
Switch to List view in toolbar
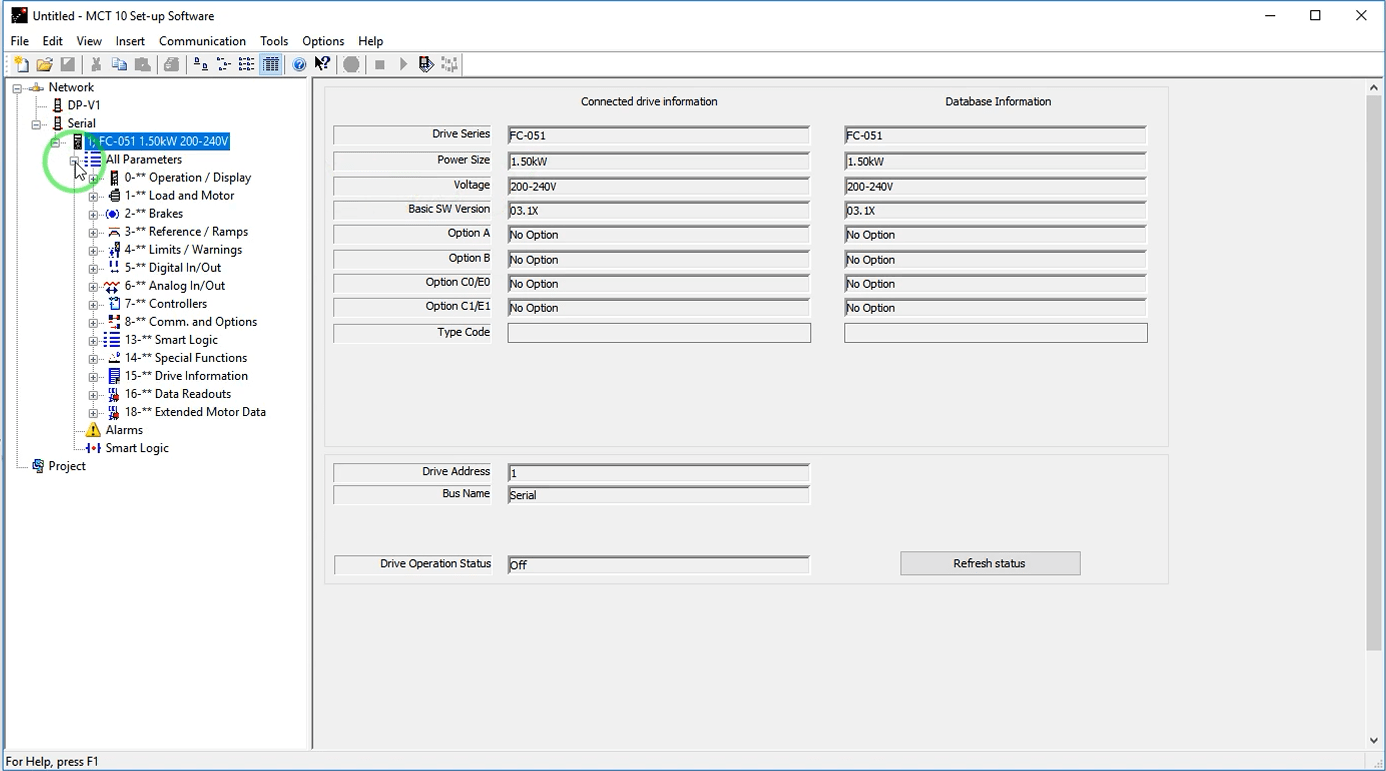247,64
